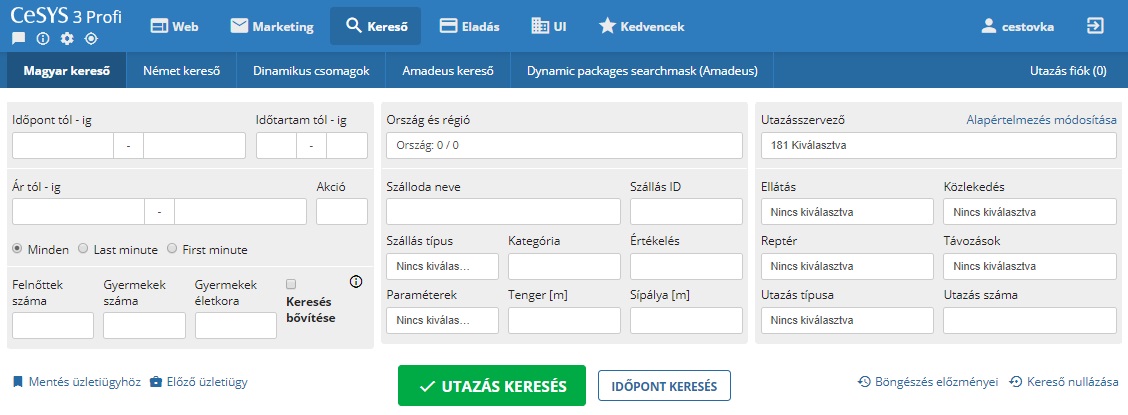Viewport: 1128px width, 415px height.
Task: Select the Last minute radio button
Action: (83, 249)
